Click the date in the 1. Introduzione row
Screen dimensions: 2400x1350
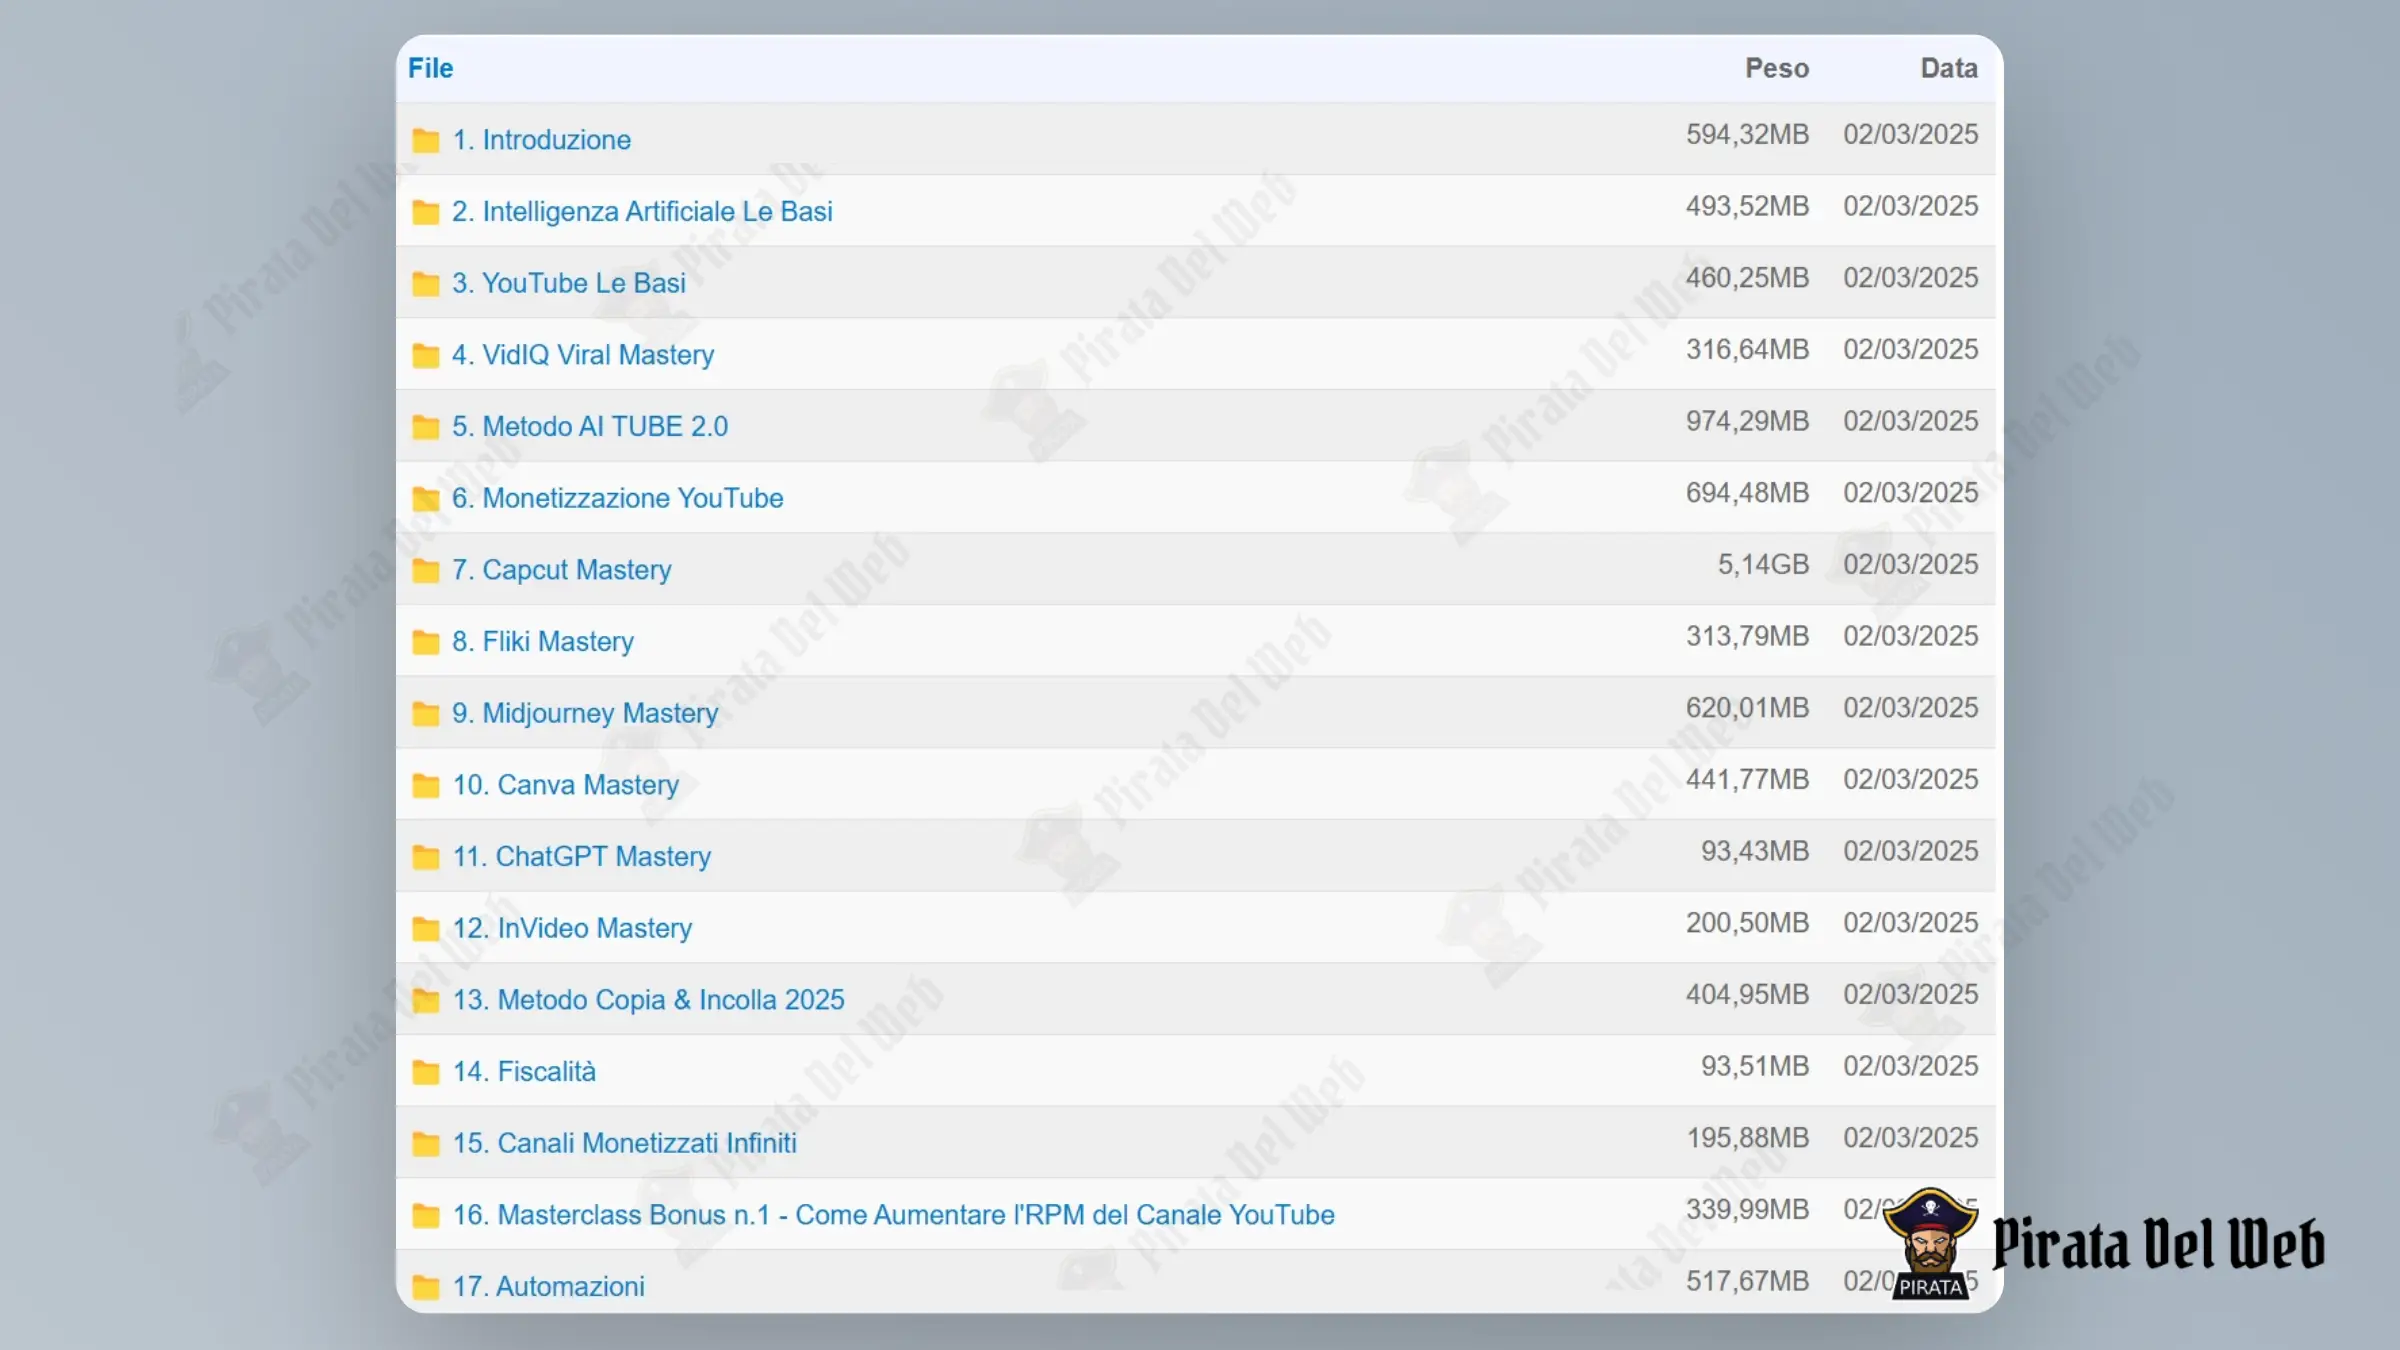(x=1911, y=134)
